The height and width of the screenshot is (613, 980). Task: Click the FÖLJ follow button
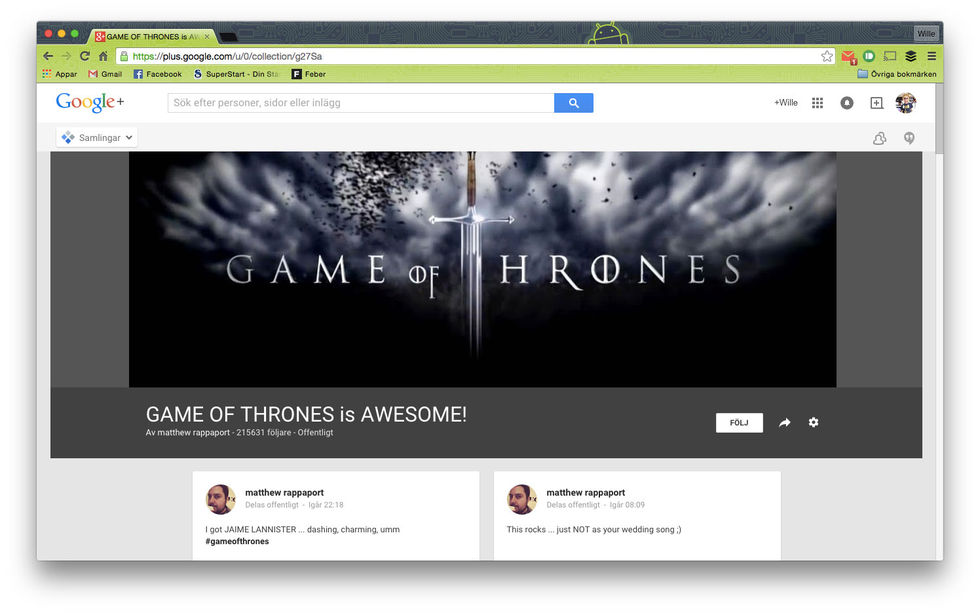tap(739, 423)
